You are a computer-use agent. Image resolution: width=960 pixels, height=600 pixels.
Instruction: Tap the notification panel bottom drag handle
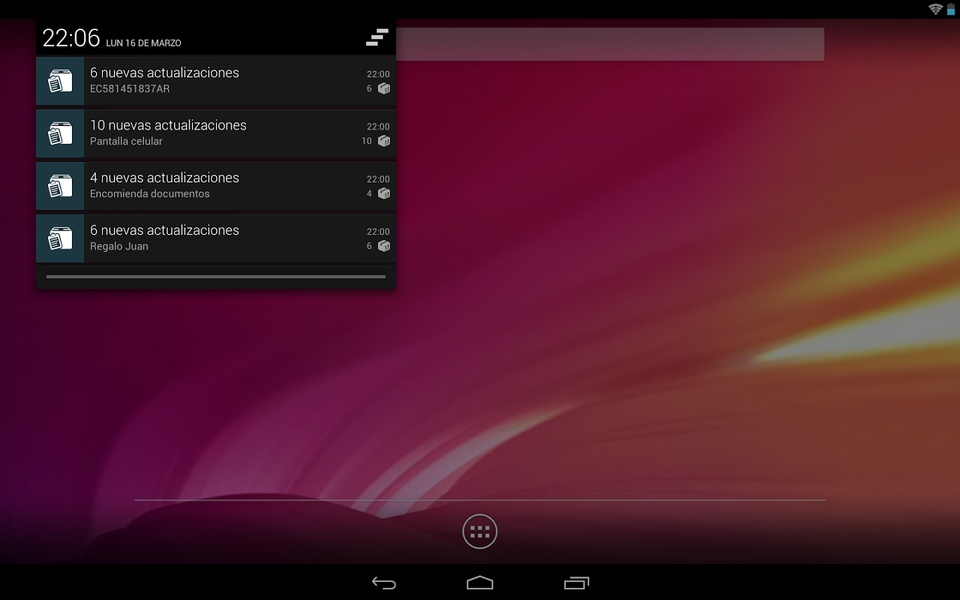click(x=216, y=277)
